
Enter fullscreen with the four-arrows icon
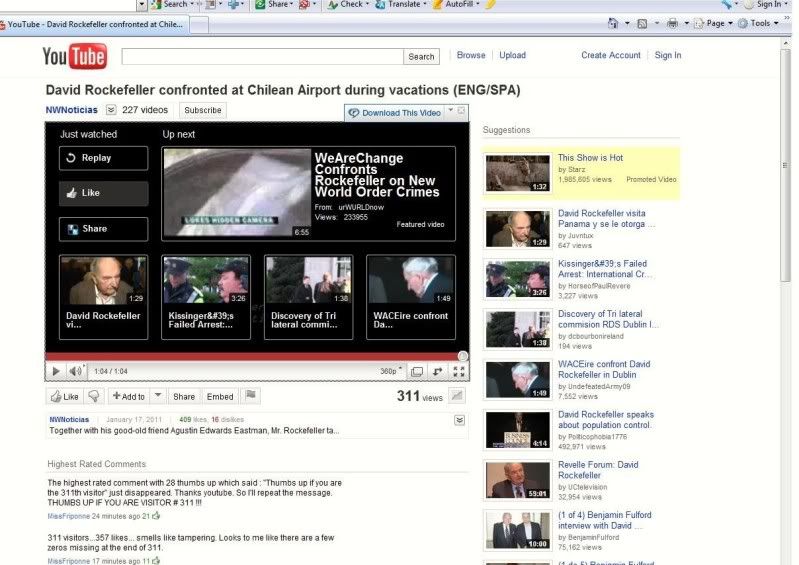tap(459, 371)
